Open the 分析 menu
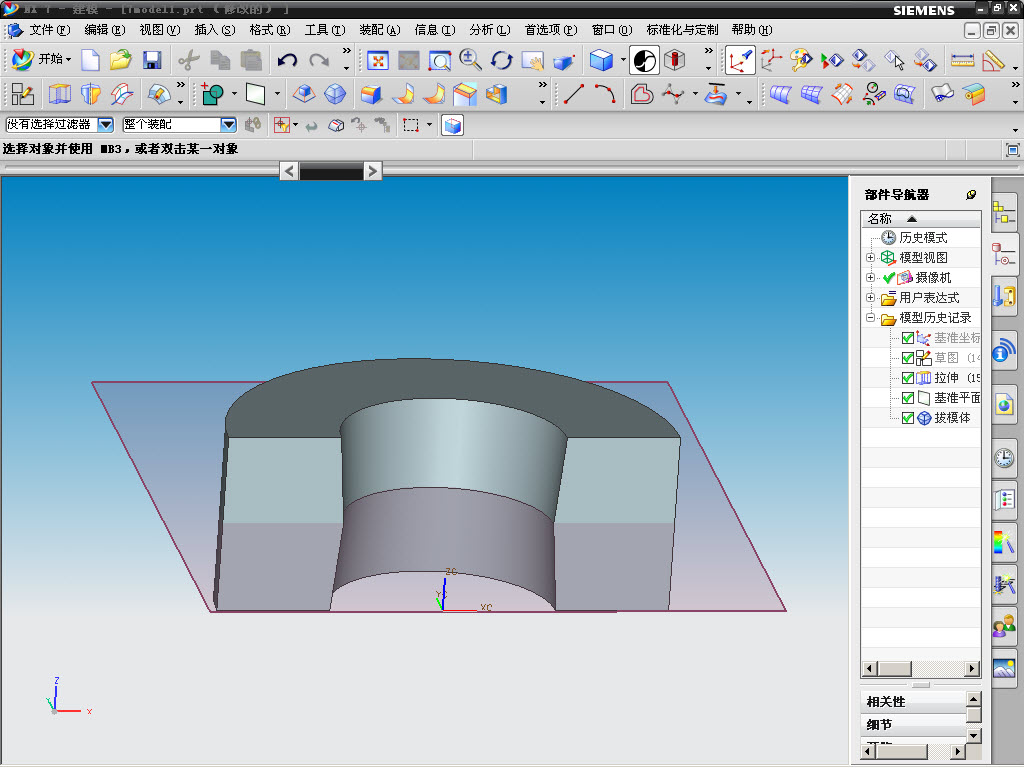The image size is (1024, 768). click(488, 30)
